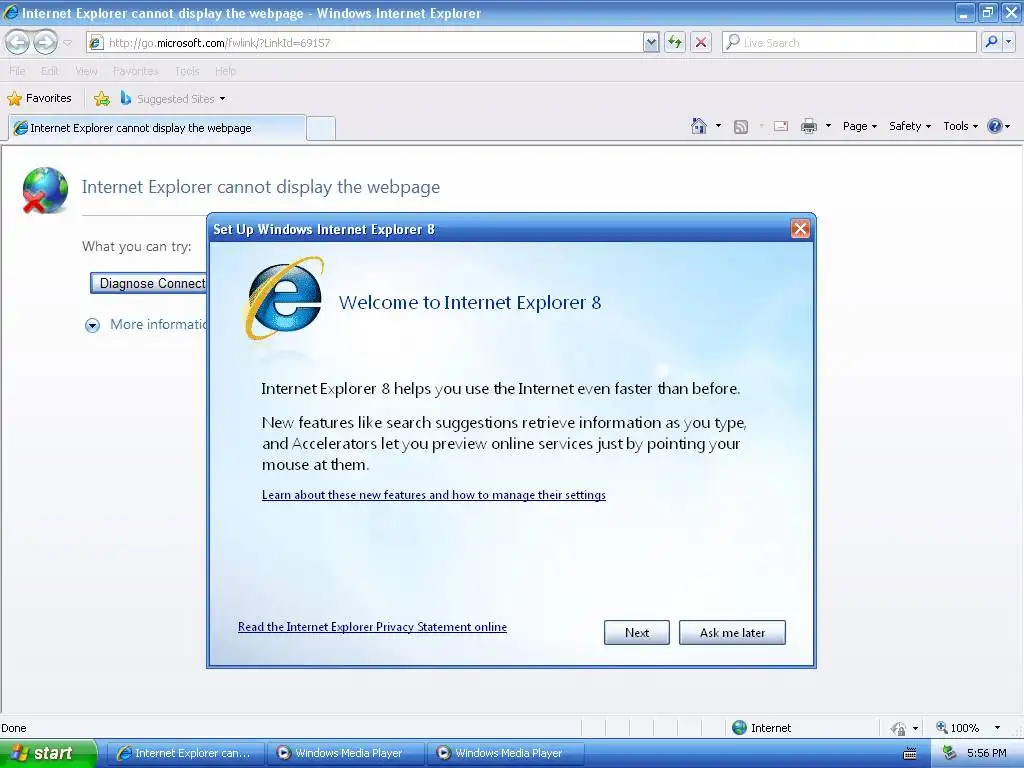Viewport: 1024px width, 768px height.
Task: Expand the Home button dropdown arrow
Action: [718, 126]
